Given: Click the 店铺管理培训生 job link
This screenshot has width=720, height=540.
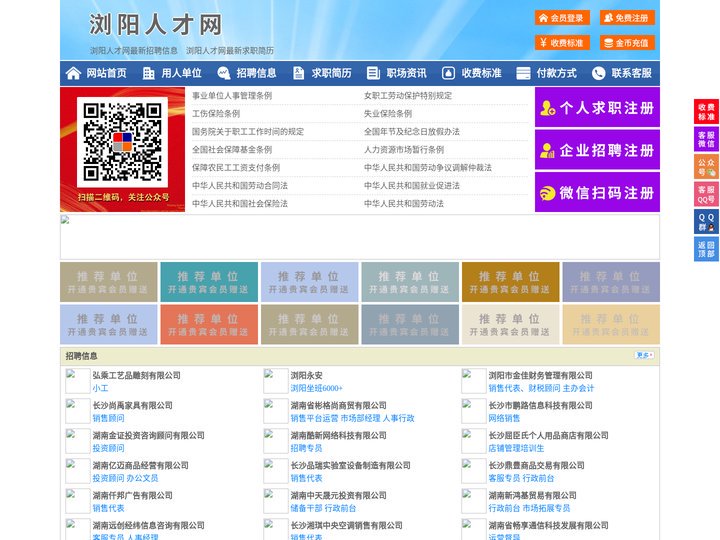Looking at the screenshot, I should tap(516, 448).
